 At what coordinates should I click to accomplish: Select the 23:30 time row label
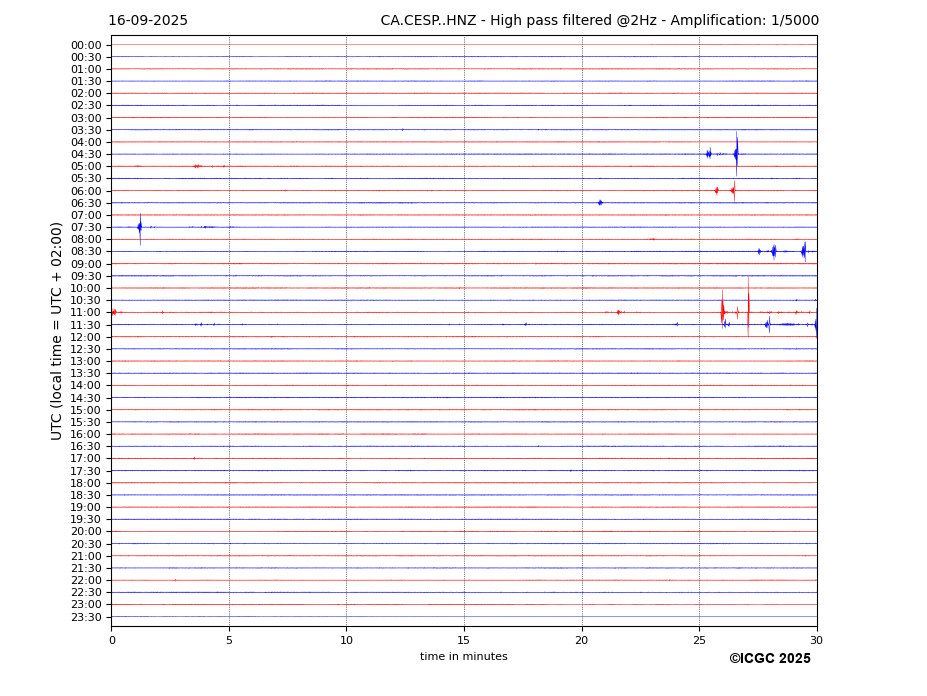[x=86, y=617]
